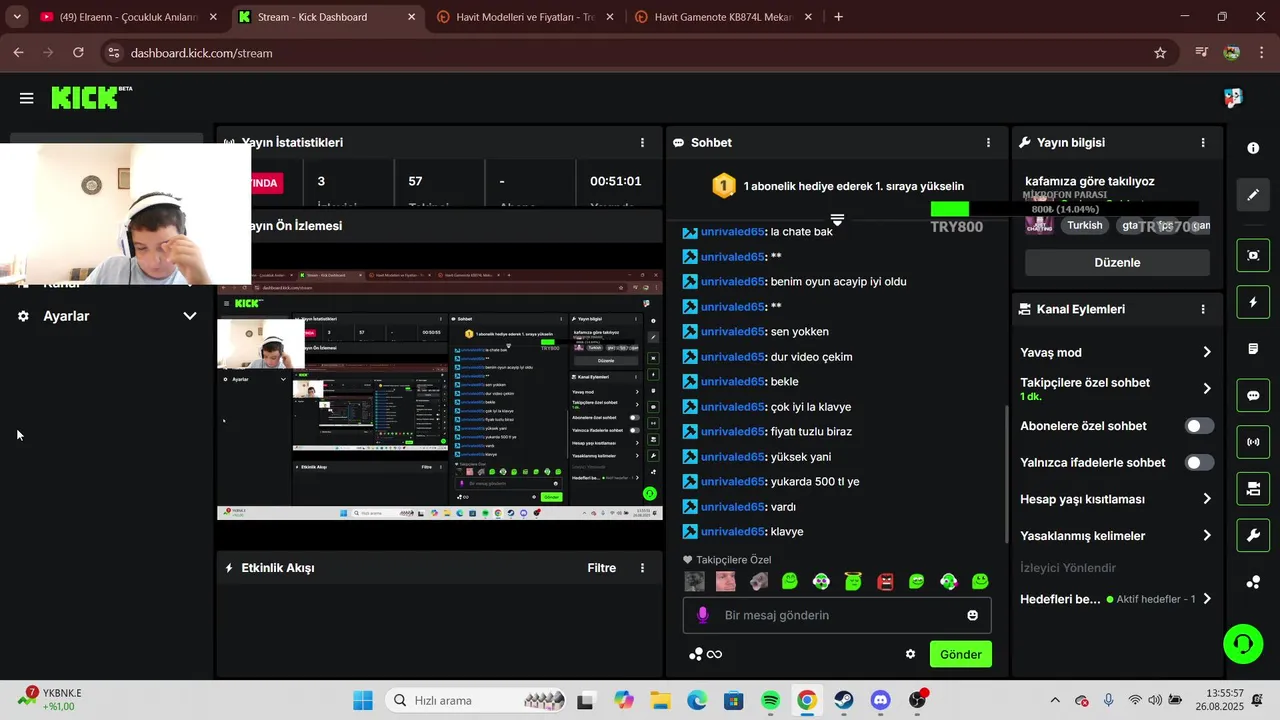
Task: Click the three-dots cluster icon in sidebar
Action: 1253,582
